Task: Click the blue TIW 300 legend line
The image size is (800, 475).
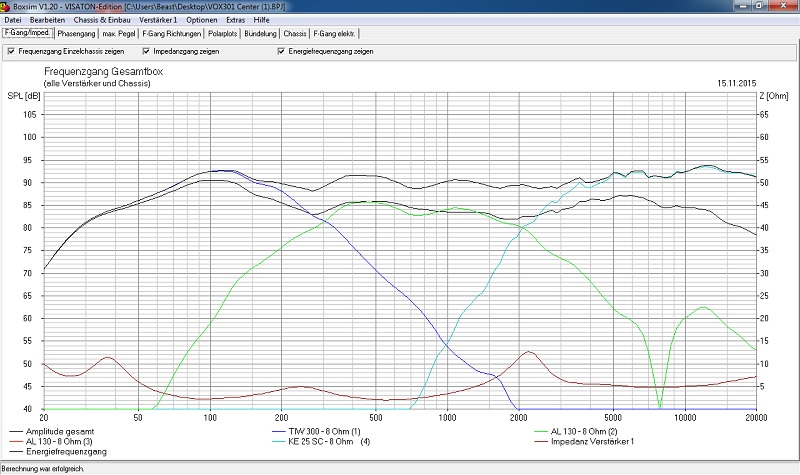Action: [279, 430]
